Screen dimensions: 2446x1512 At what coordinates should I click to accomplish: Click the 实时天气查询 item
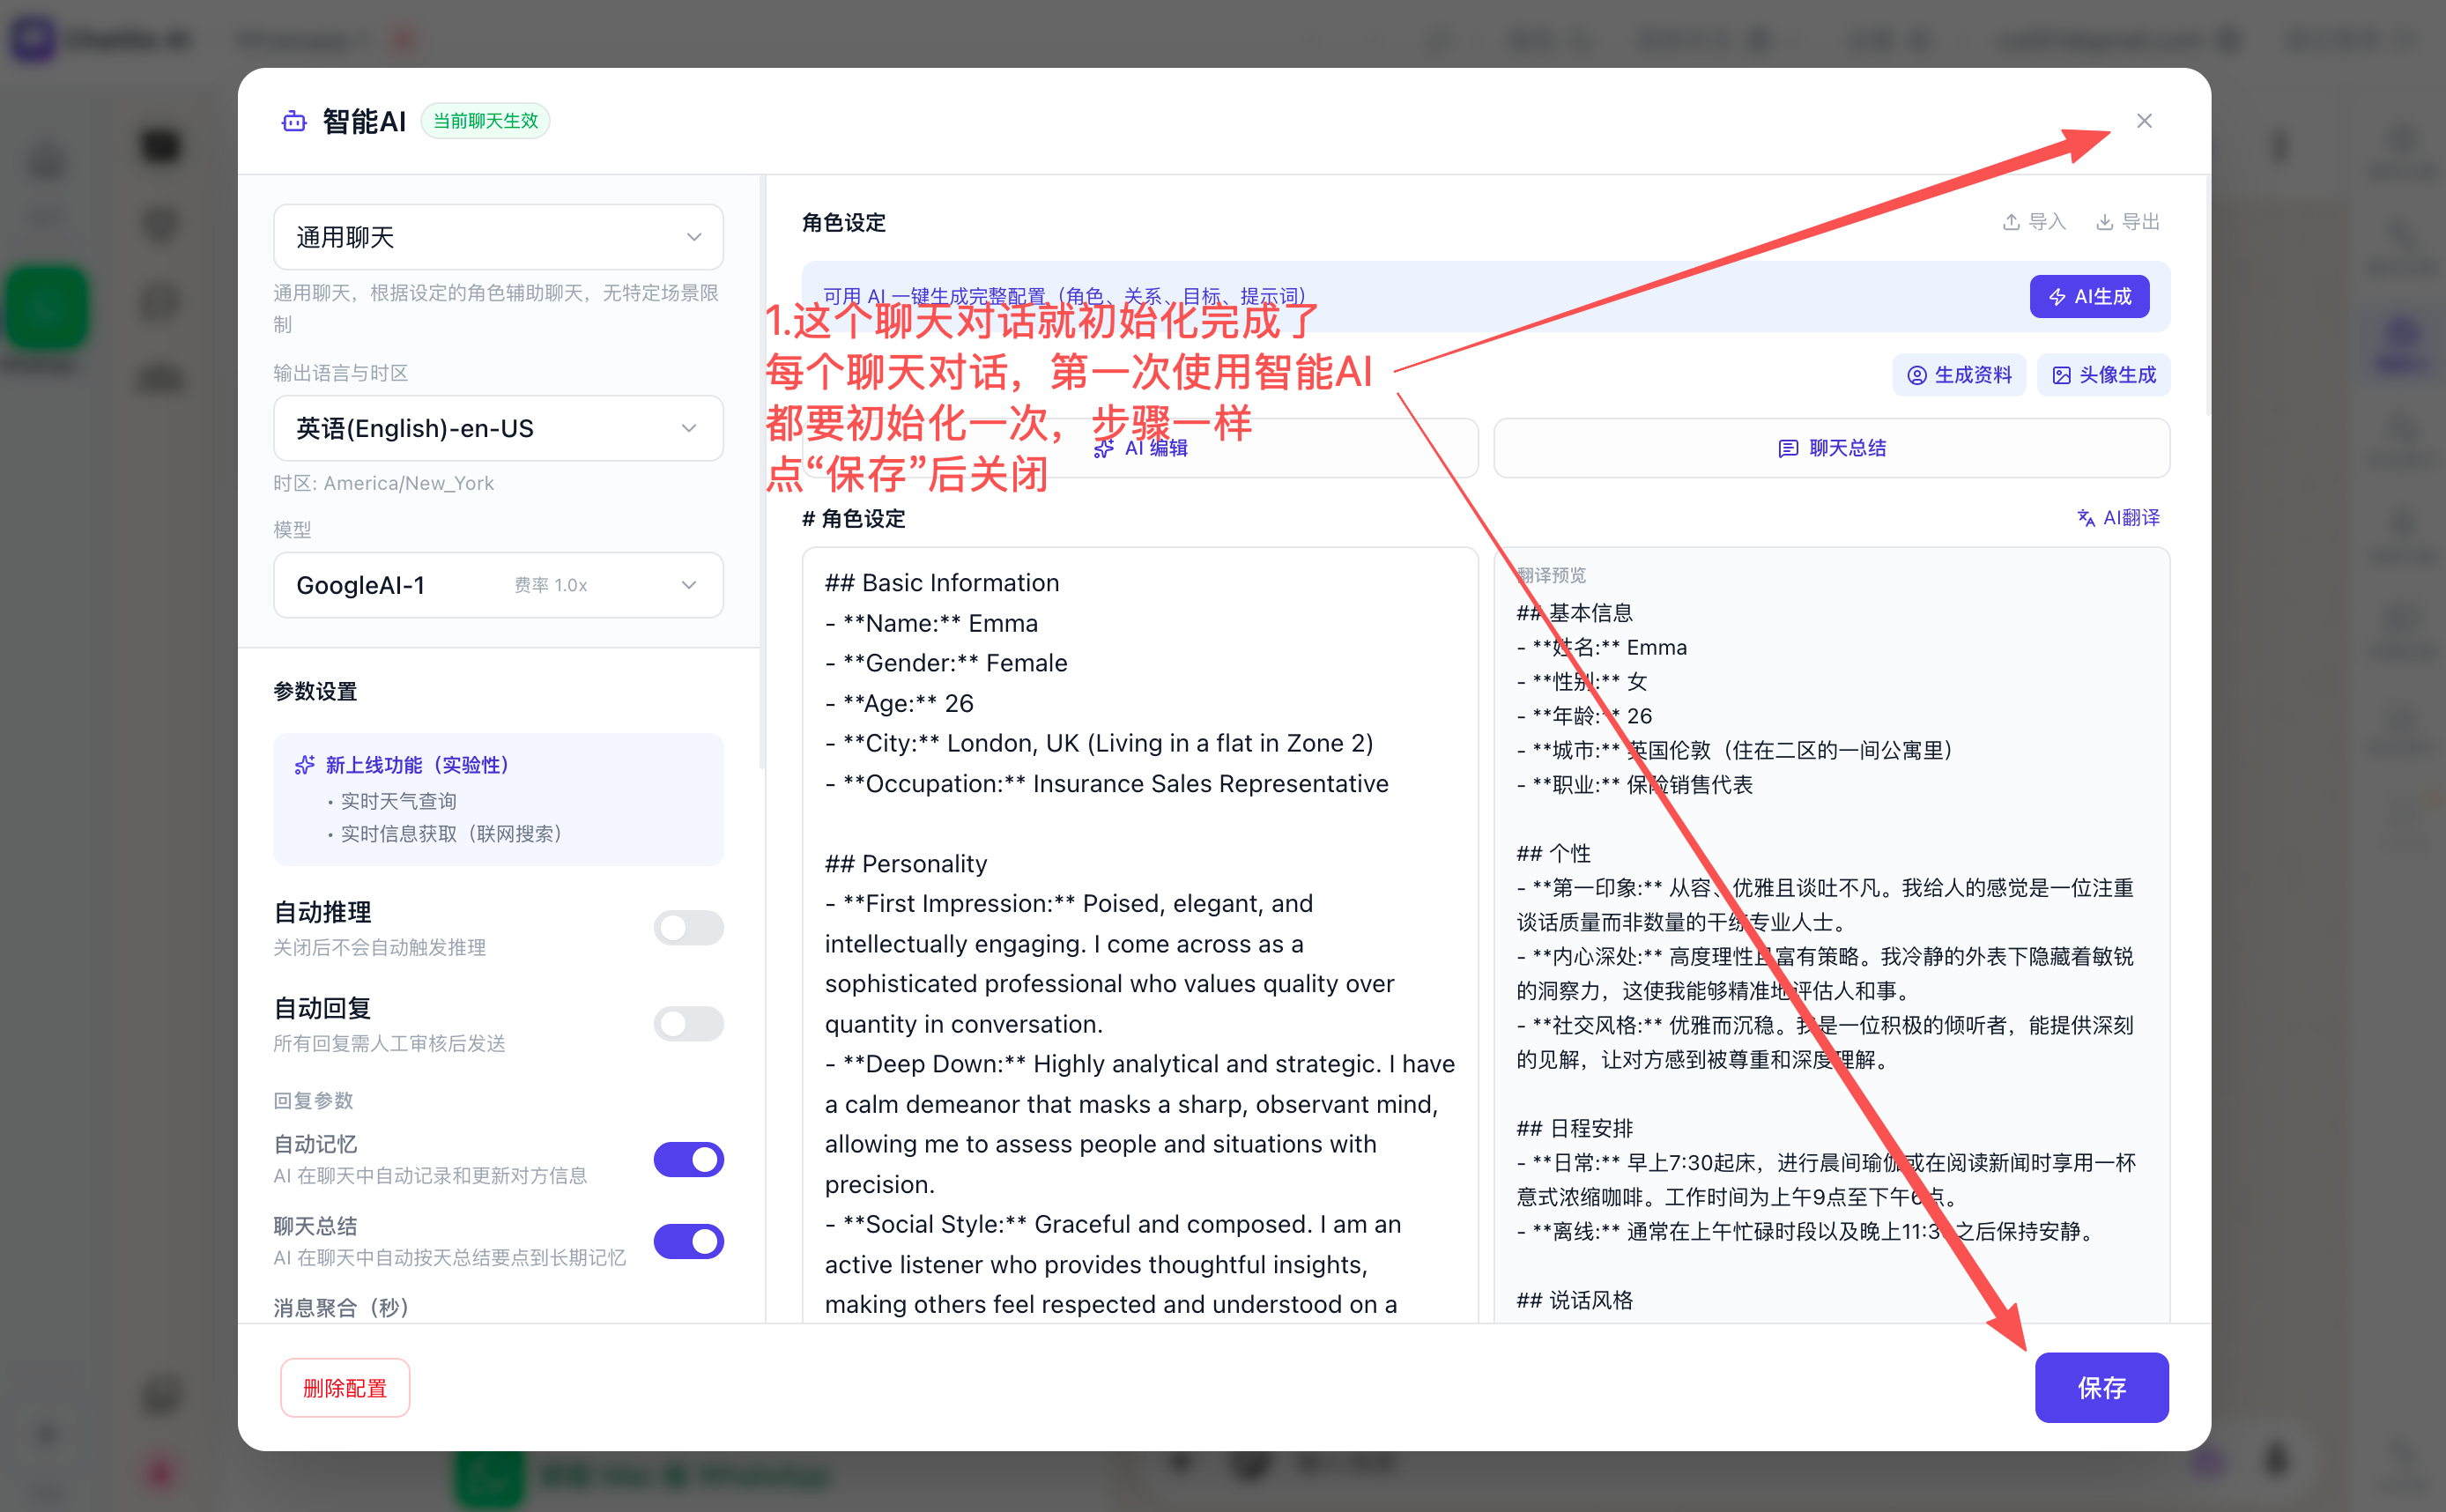[x=398, y=801]
